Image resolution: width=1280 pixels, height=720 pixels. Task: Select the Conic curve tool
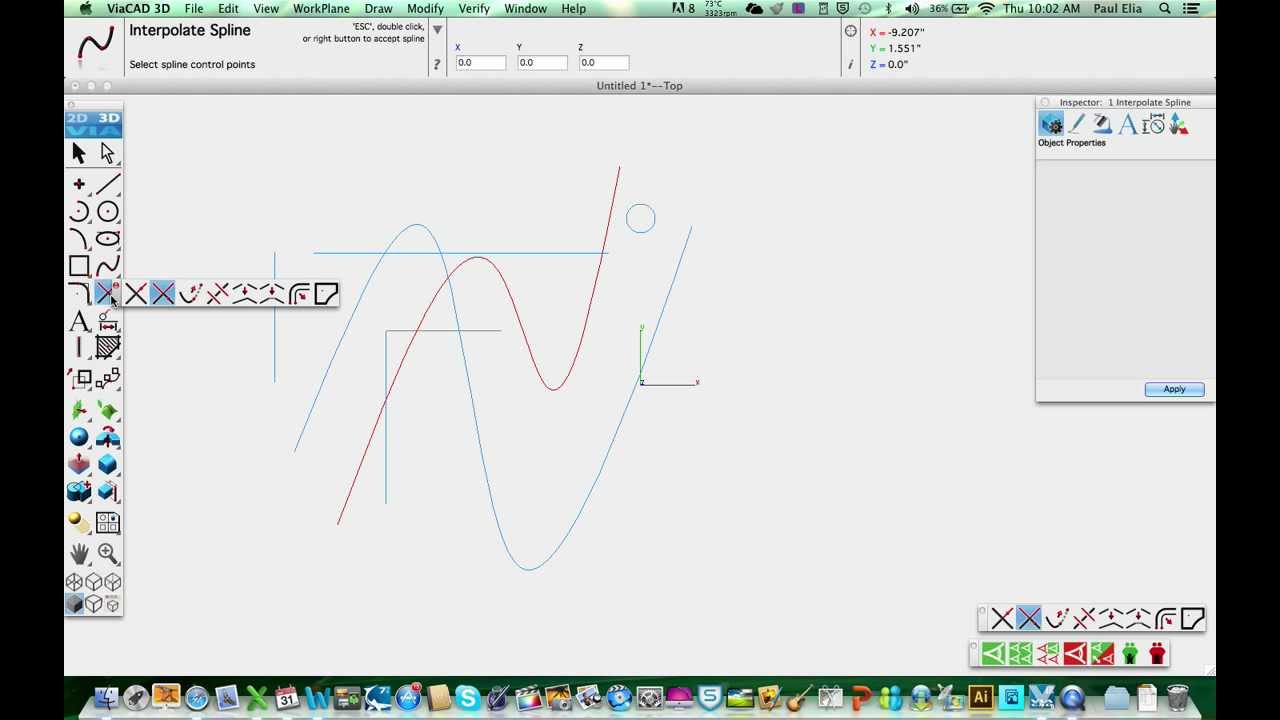79,238
